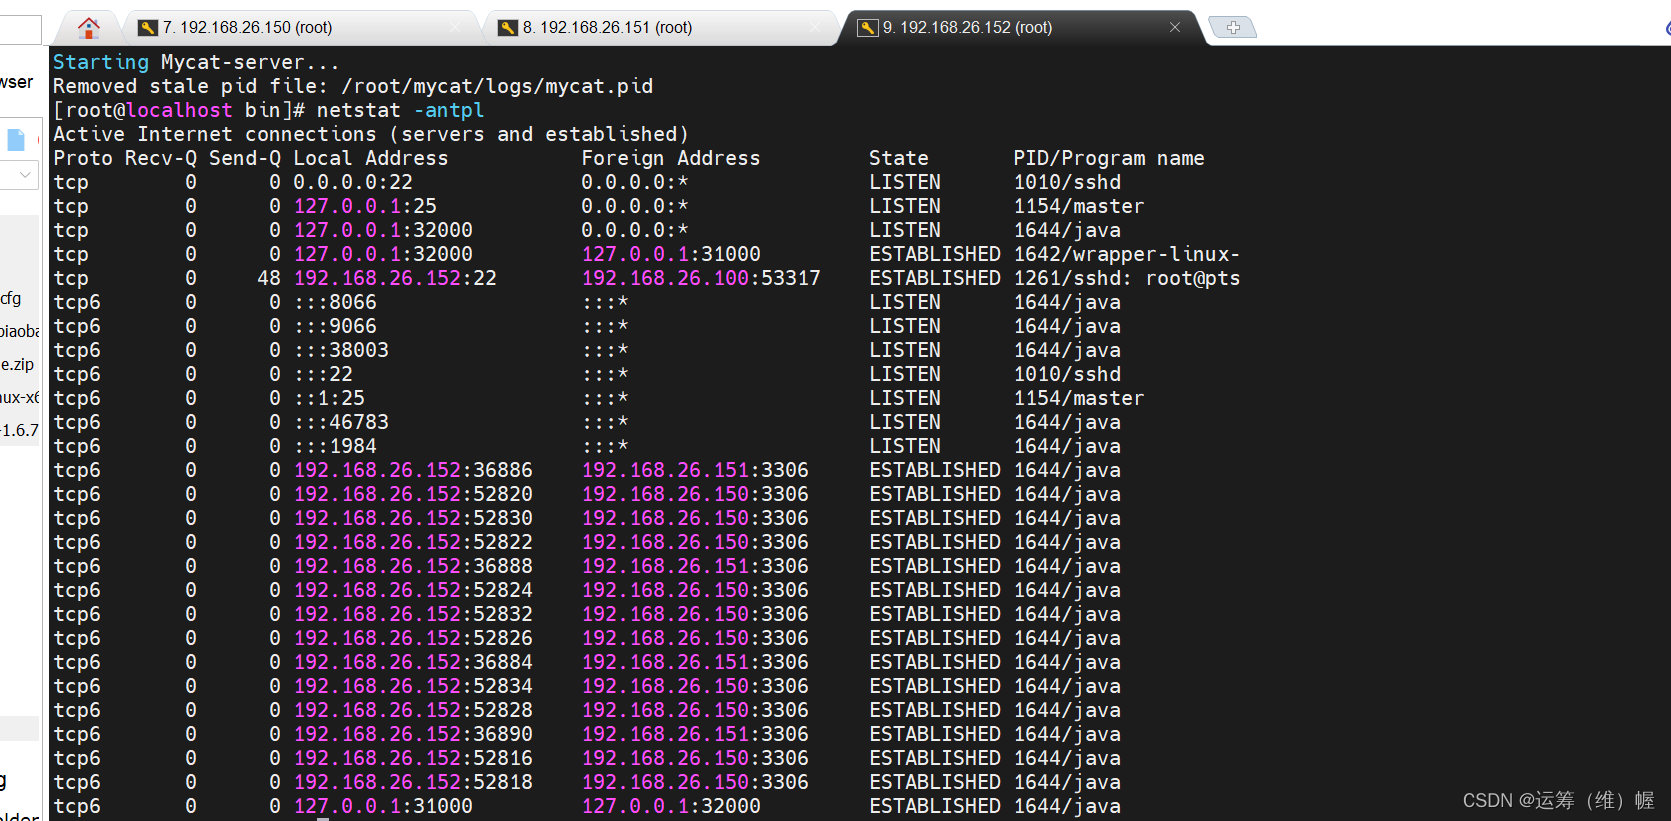The height and width of the screenshot is (821, 1671).
Task: Click the ':::46783' listening port
Action: tap(341, 422)
